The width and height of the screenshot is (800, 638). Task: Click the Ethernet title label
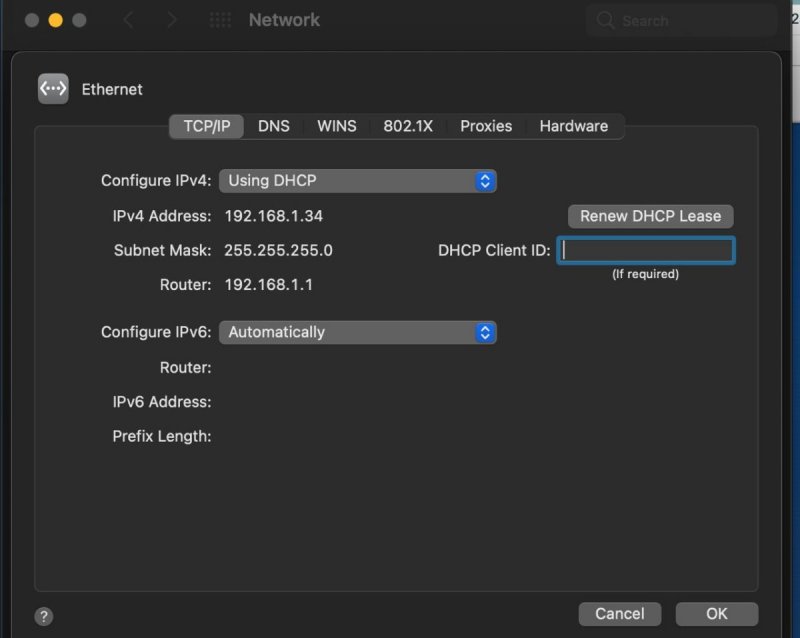click(x=112, y=89)
